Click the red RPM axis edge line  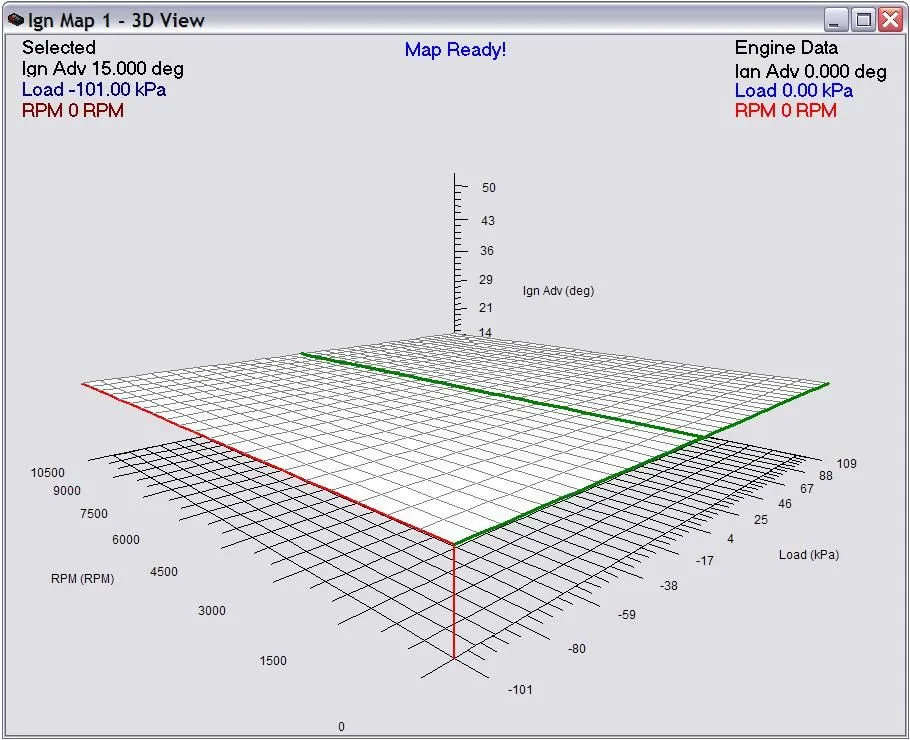pyautogui.click(x=270, y=462)
